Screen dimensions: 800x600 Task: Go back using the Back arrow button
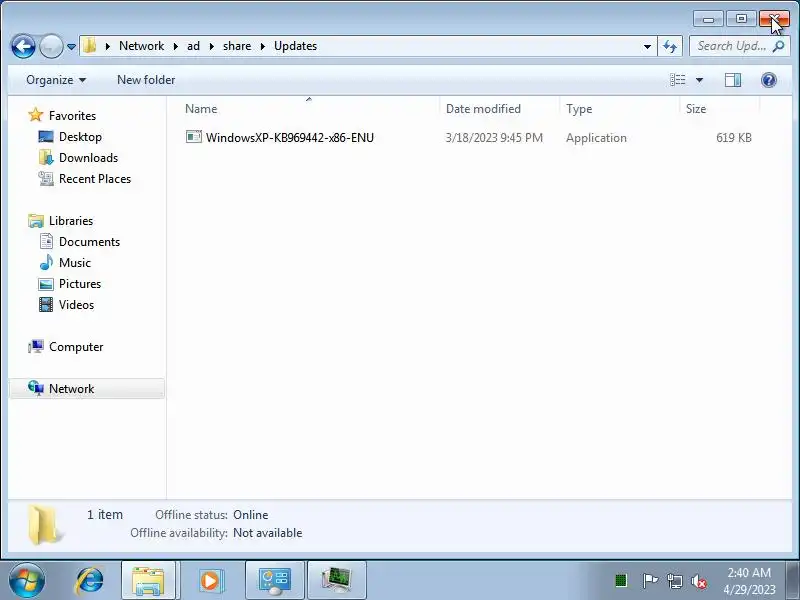[x=23, y=46]
